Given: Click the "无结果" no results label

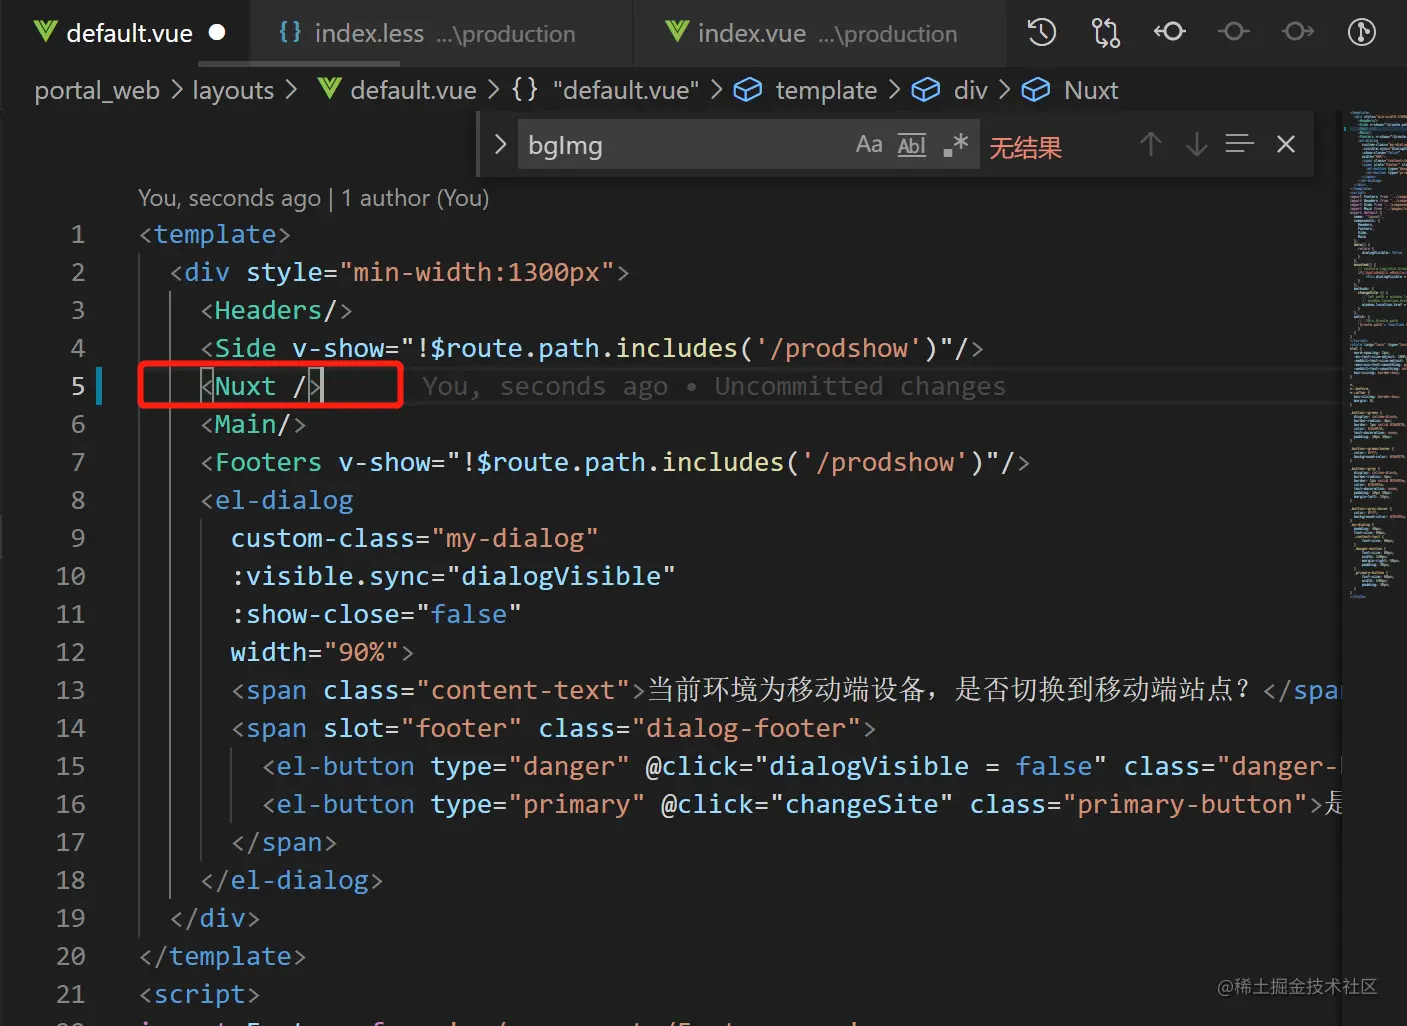Looking at the screenshot, I should (x=1025, y=148).
